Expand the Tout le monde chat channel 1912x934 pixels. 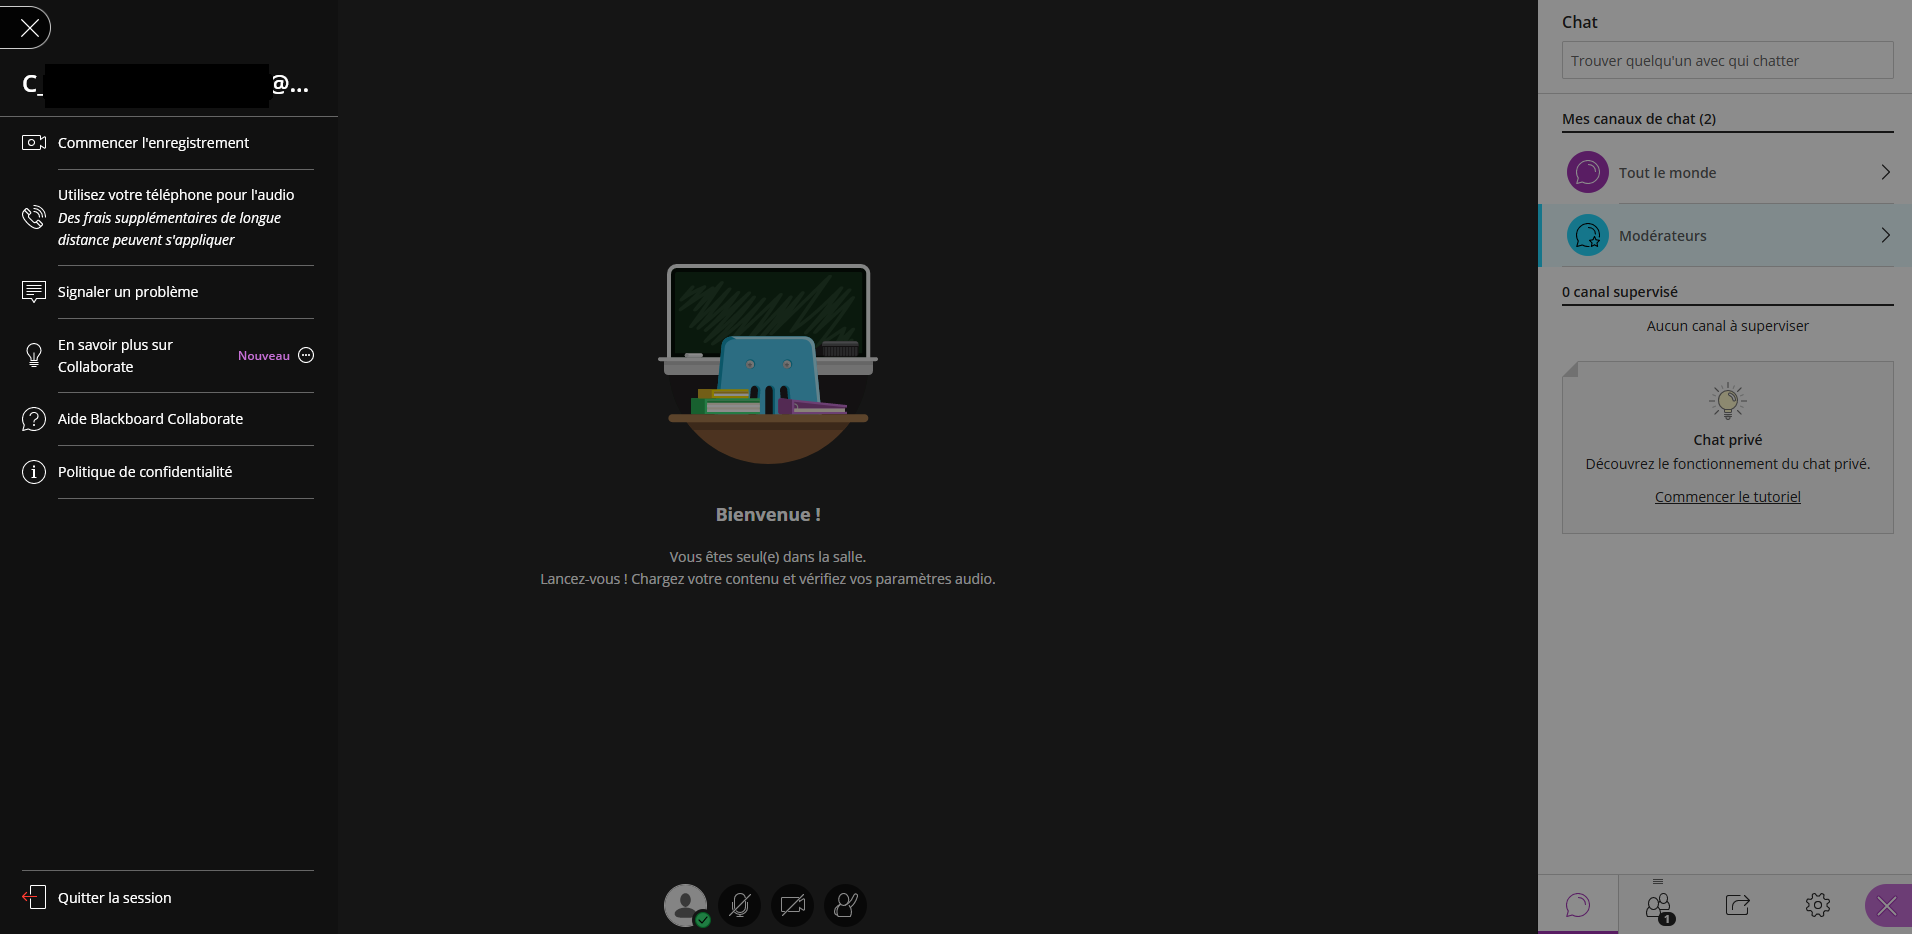pyautogui.click(x=1727, y=173)
